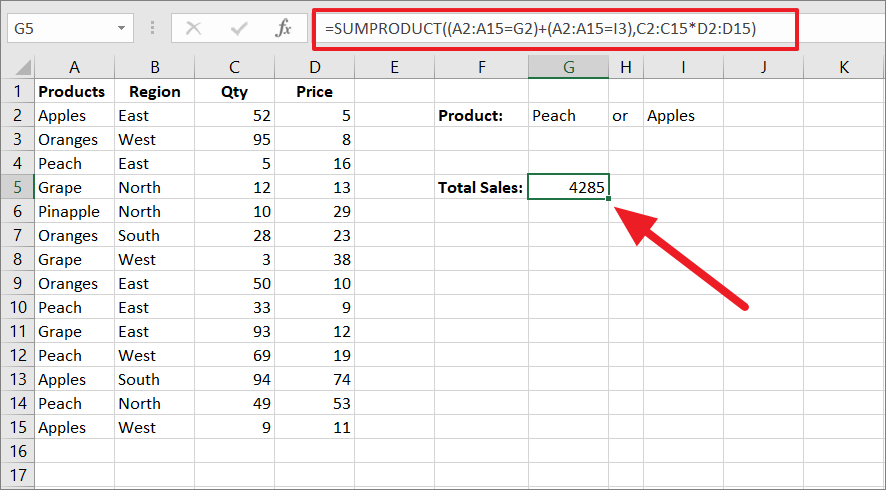This screenshot has width=886, height=490.
Task: Select cell I2 containing Apples
Action: click(683, 115)
